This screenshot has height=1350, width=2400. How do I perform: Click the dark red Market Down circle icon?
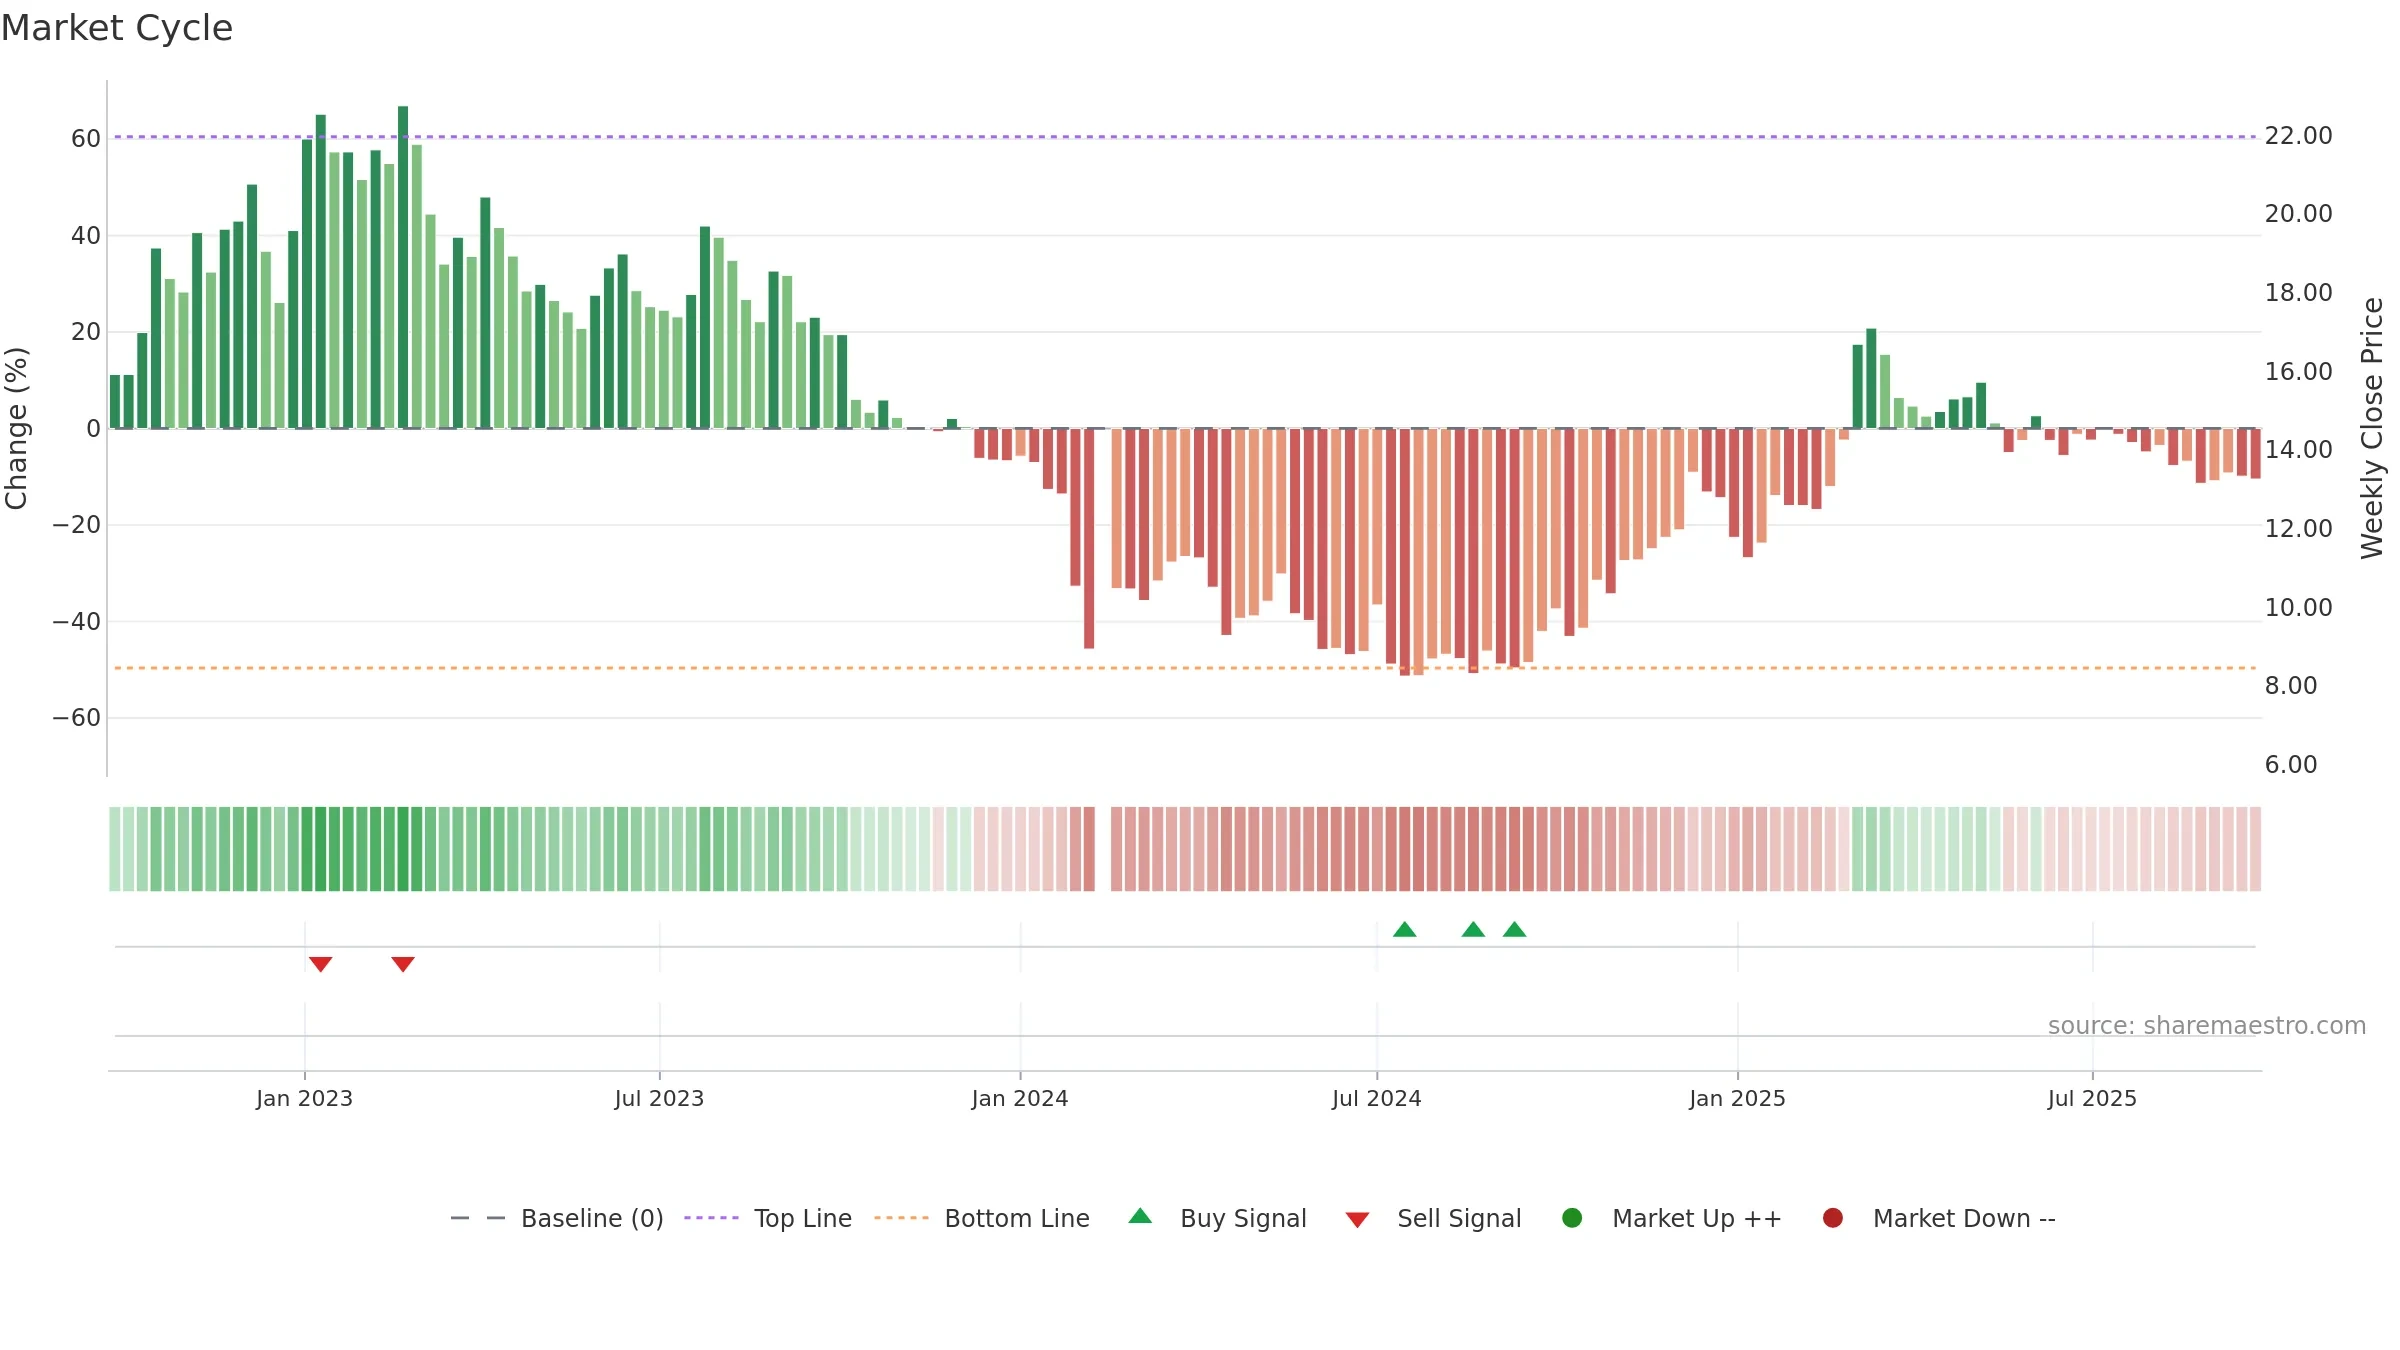pyautogui.click(x=1833, y=1218)
